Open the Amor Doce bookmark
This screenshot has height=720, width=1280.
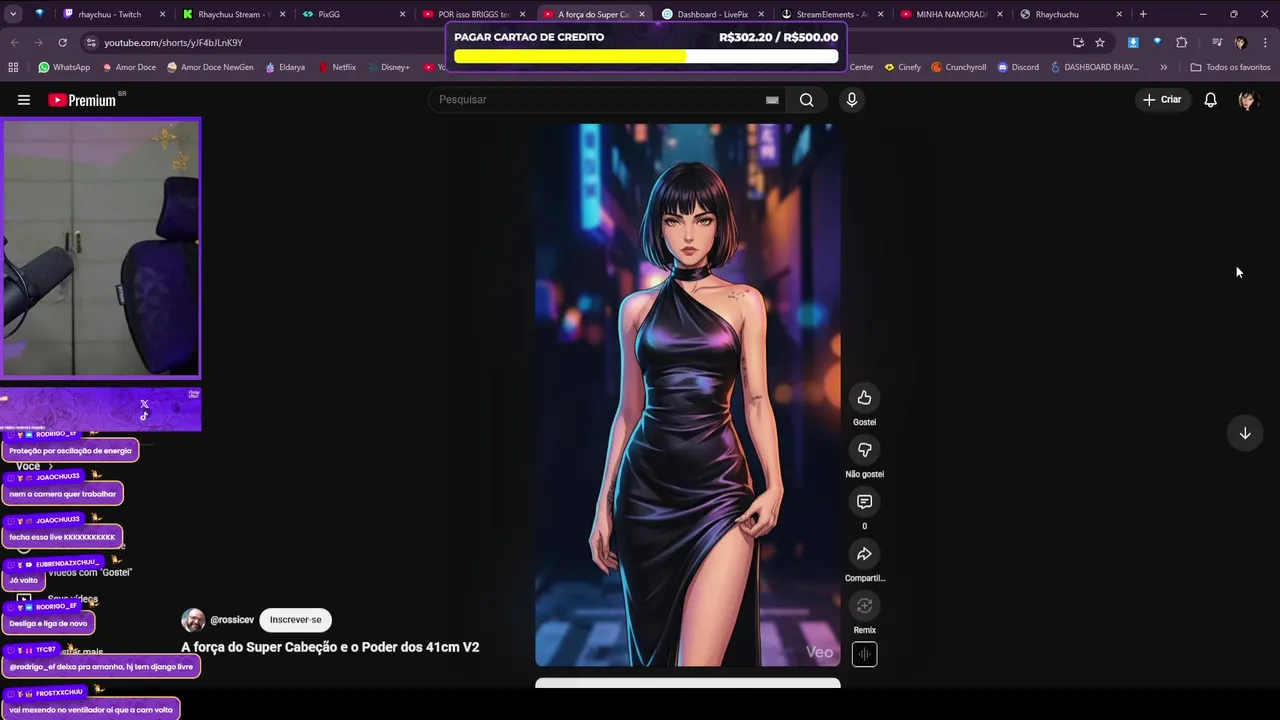tap(129, 67)
